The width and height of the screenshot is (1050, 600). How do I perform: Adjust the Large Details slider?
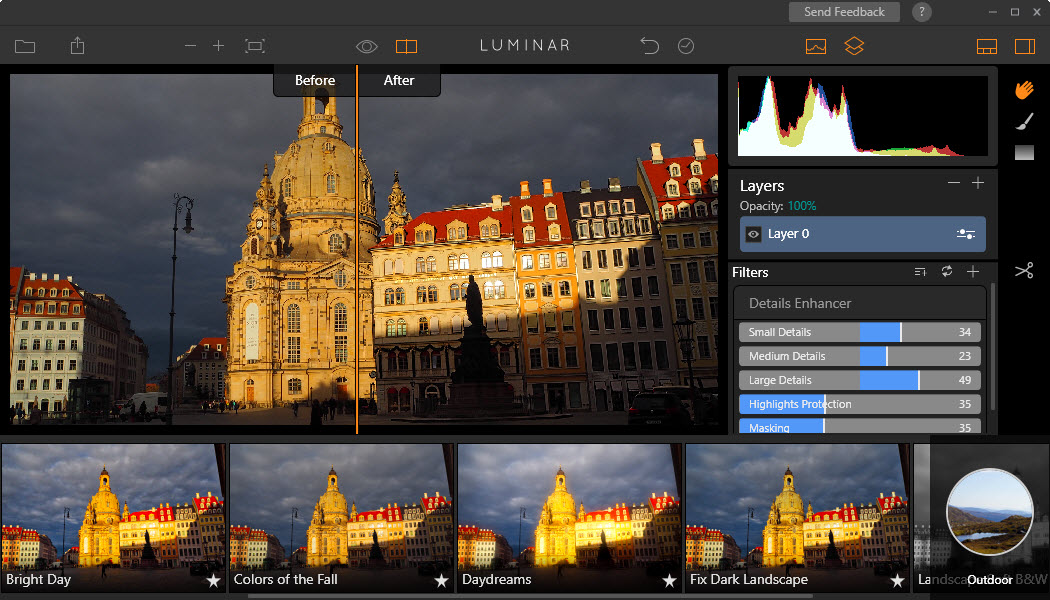coord(860,380)
